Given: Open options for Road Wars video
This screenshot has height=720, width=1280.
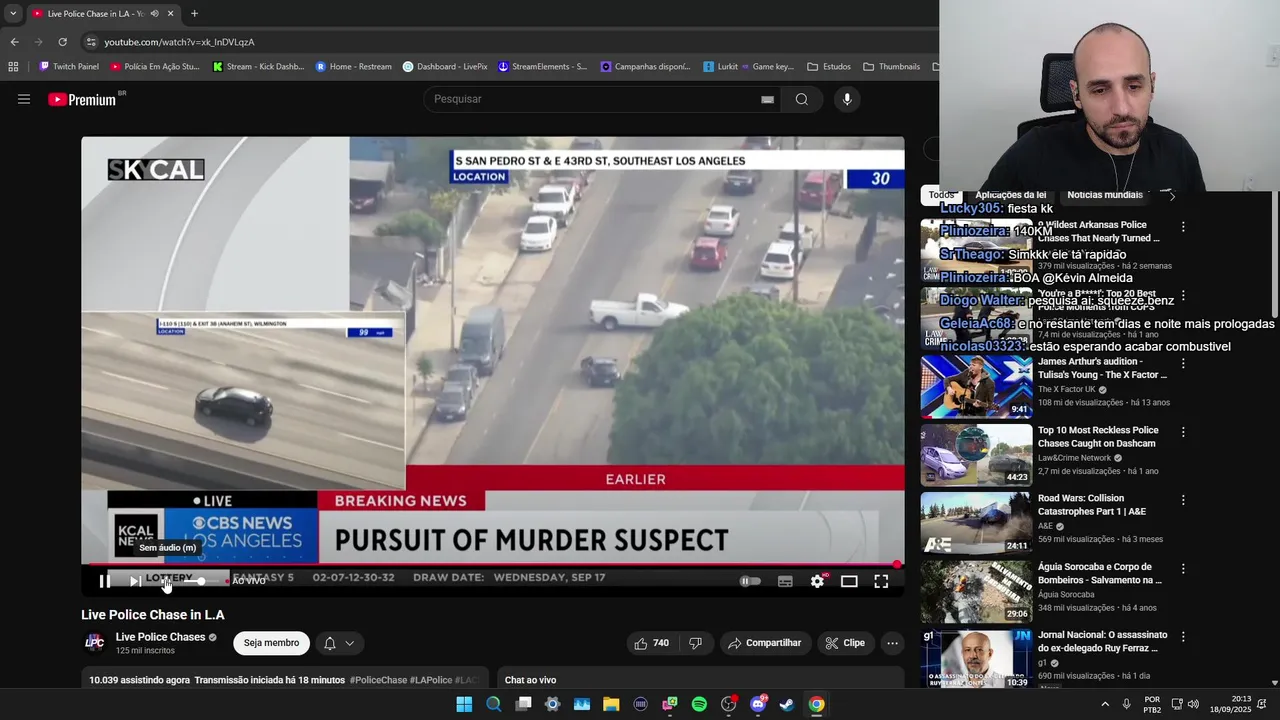Looking at the screenshot, I should (1183, 500).
